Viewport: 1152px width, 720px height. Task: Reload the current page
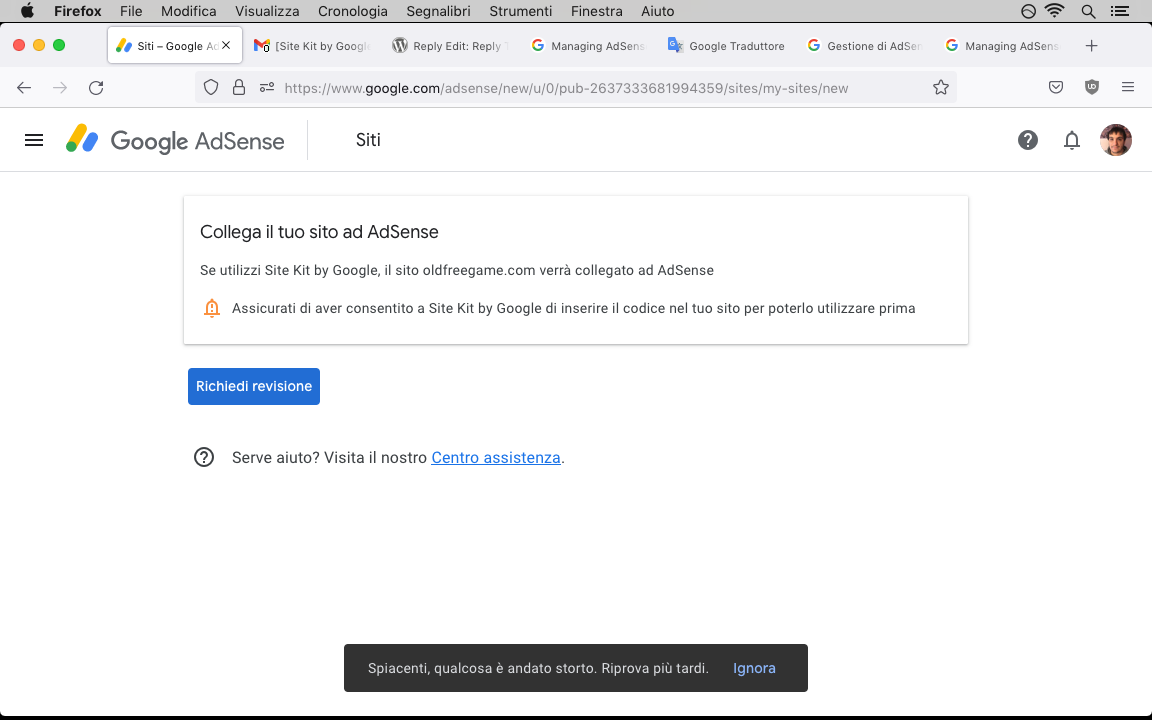(96, 87)
